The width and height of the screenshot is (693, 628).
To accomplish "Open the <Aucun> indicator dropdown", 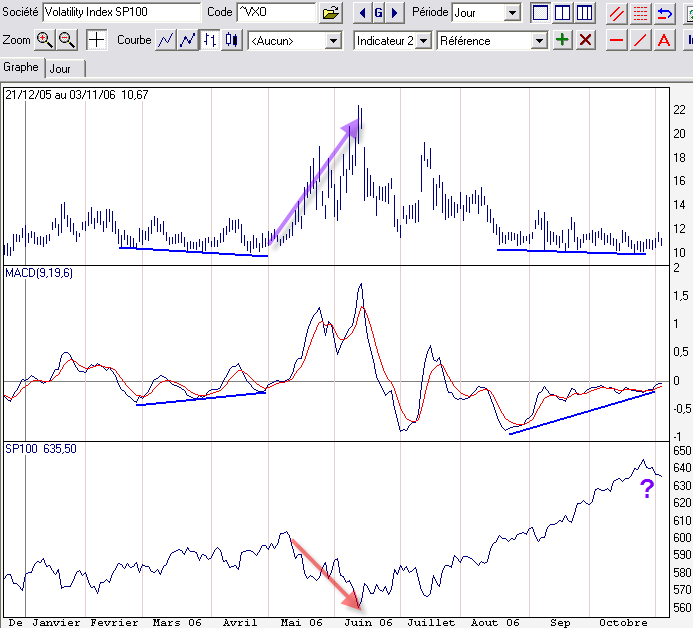I will pos(295,41).
